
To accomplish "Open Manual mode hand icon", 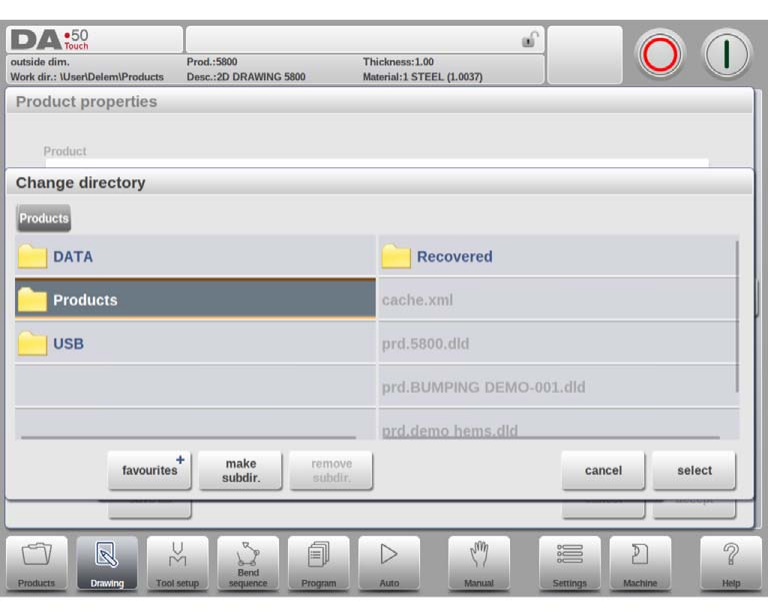I will 479,563.
